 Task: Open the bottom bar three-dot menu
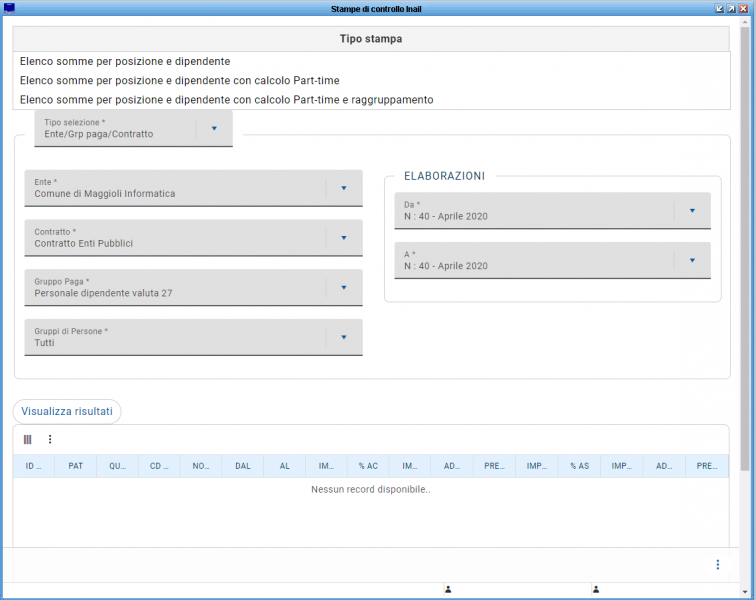(717, 564)
